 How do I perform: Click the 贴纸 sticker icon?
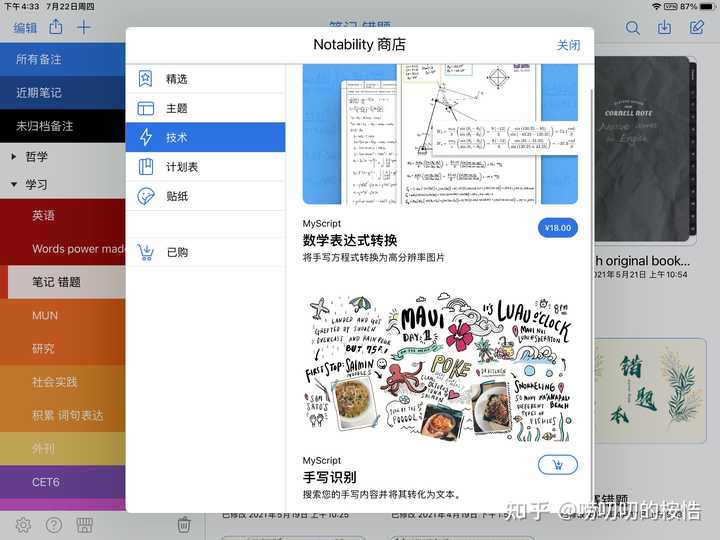coord(146,197)
